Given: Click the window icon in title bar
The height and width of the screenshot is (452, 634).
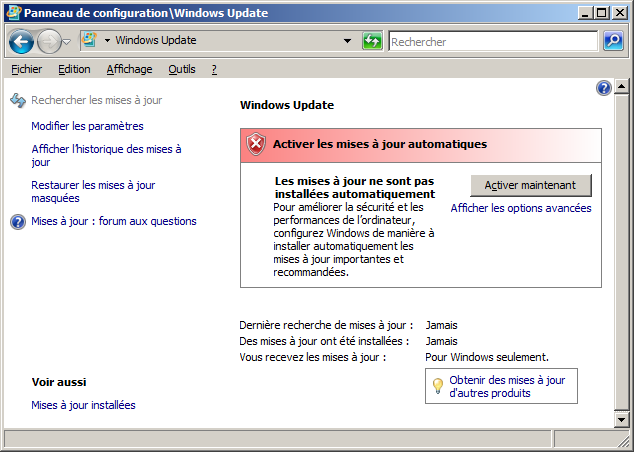Looking at the screenshot, I should [14, 13].
